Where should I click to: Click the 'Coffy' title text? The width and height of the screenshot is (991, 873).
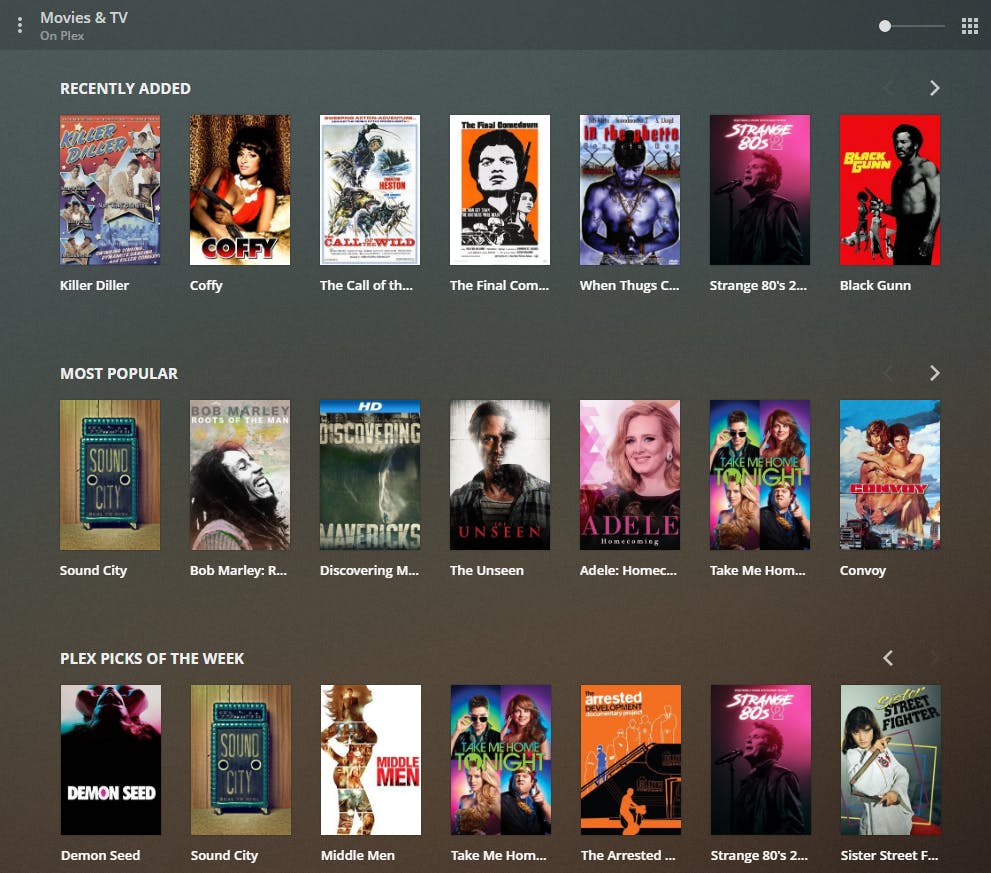pyautogui.click(x=206, y=286)
